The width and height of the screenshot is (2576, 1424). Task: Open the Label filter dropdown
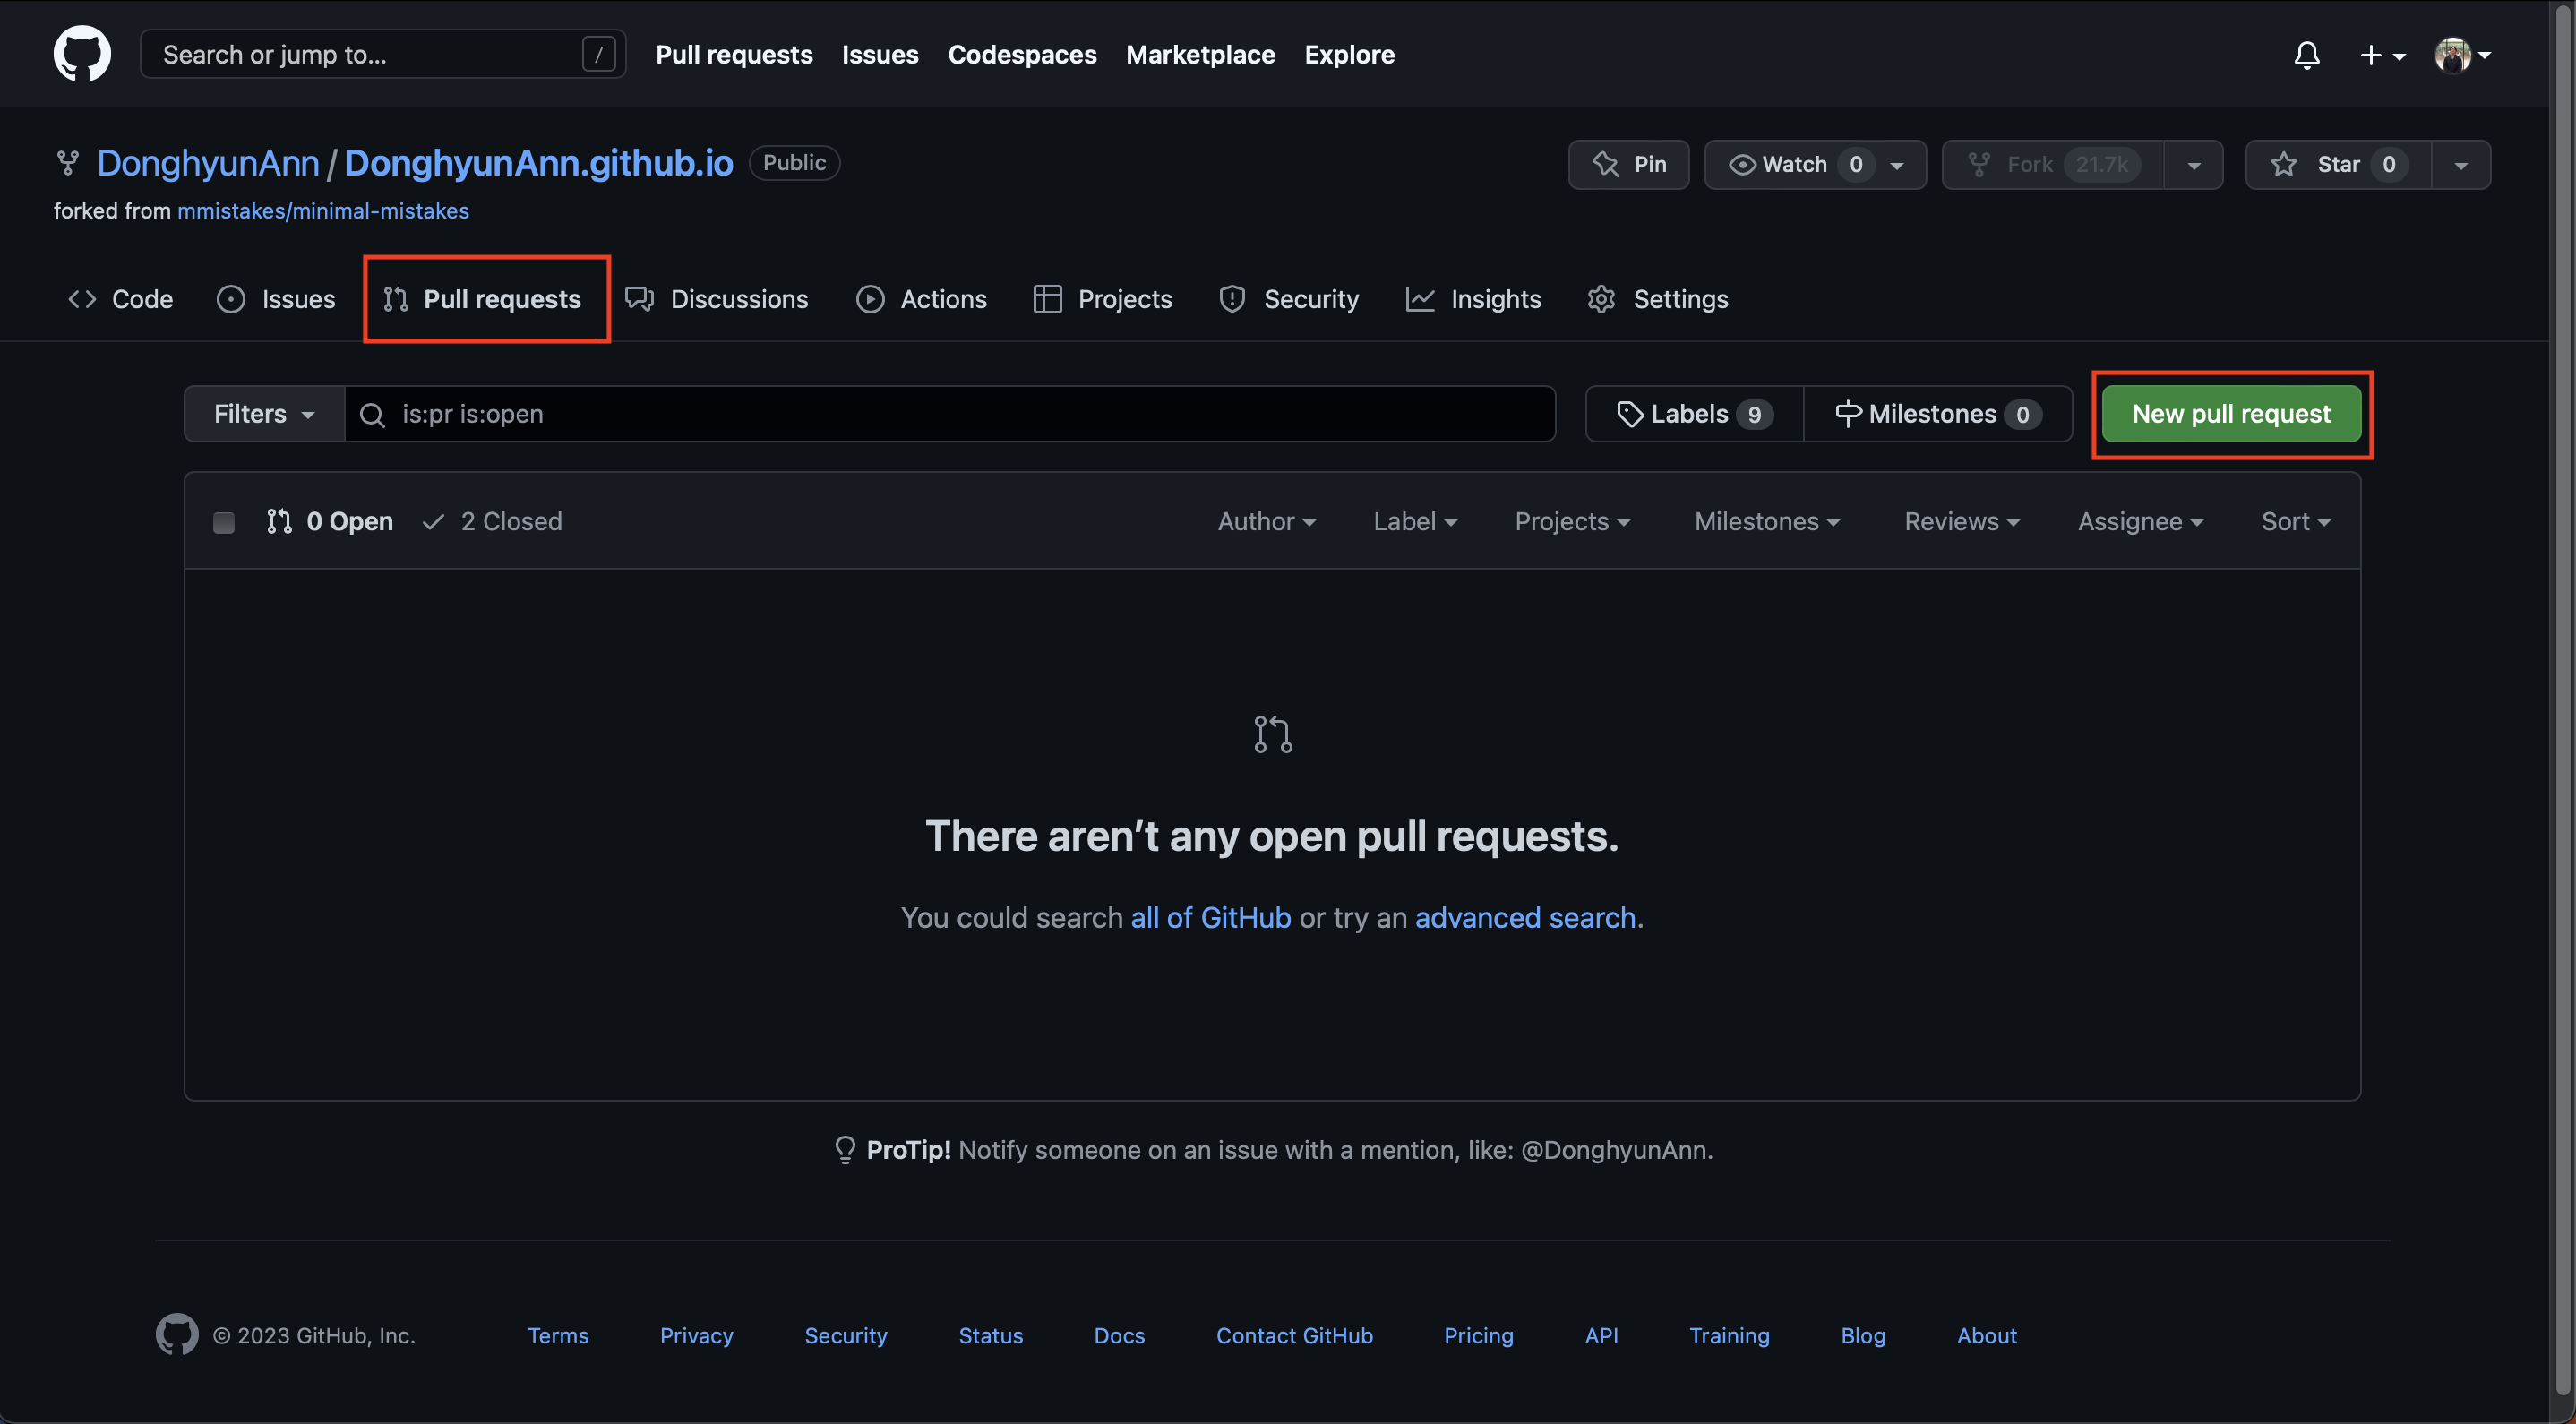[1415, 521]
